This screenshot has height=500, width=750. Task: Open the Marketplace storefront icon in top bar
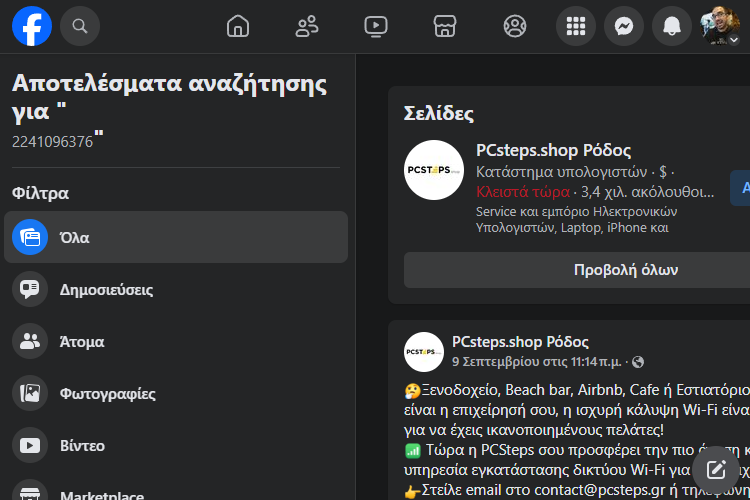click(445, 26)
